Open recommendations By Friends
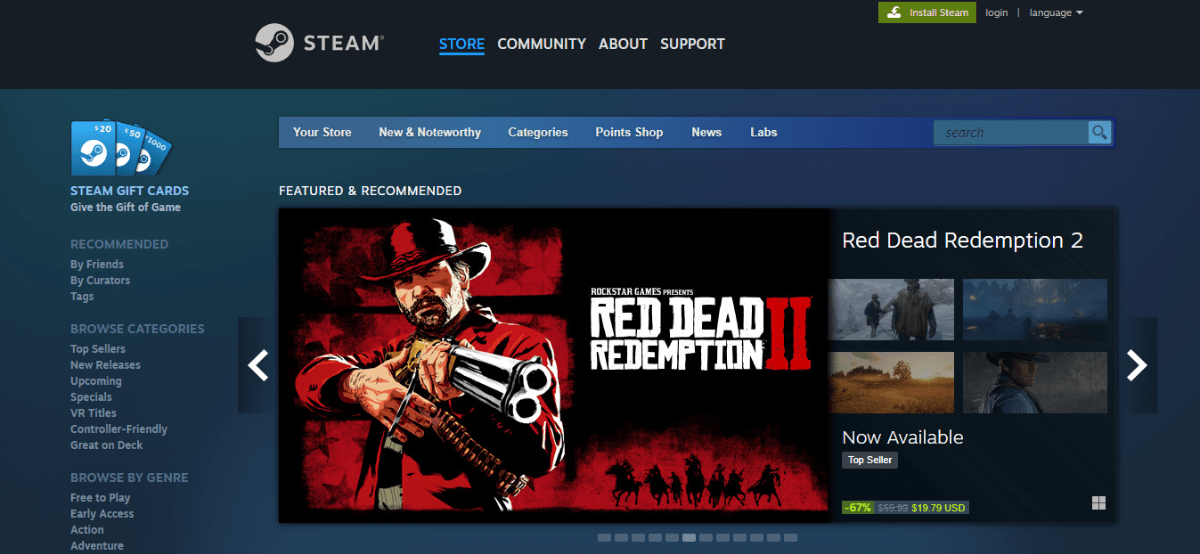Screen dimensions: 1200x554 coord(97,265)
